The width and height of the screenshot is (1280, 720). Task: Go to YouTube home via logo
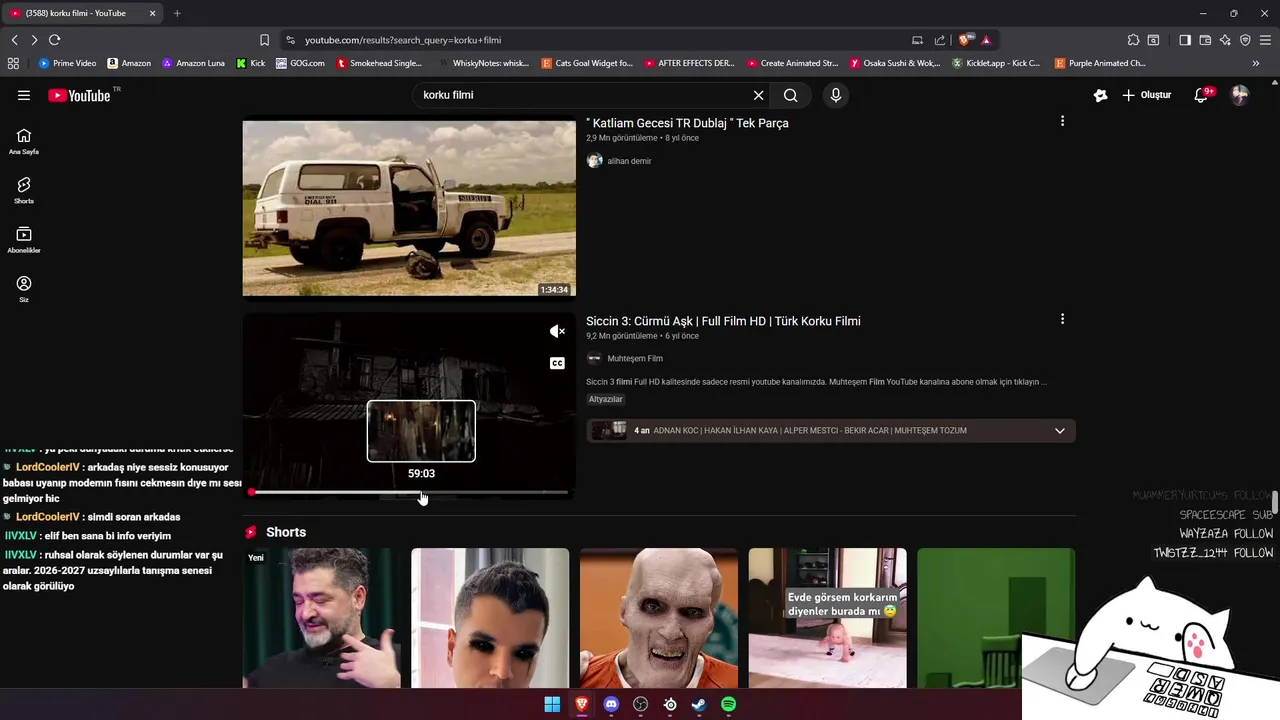pos(79,95)
